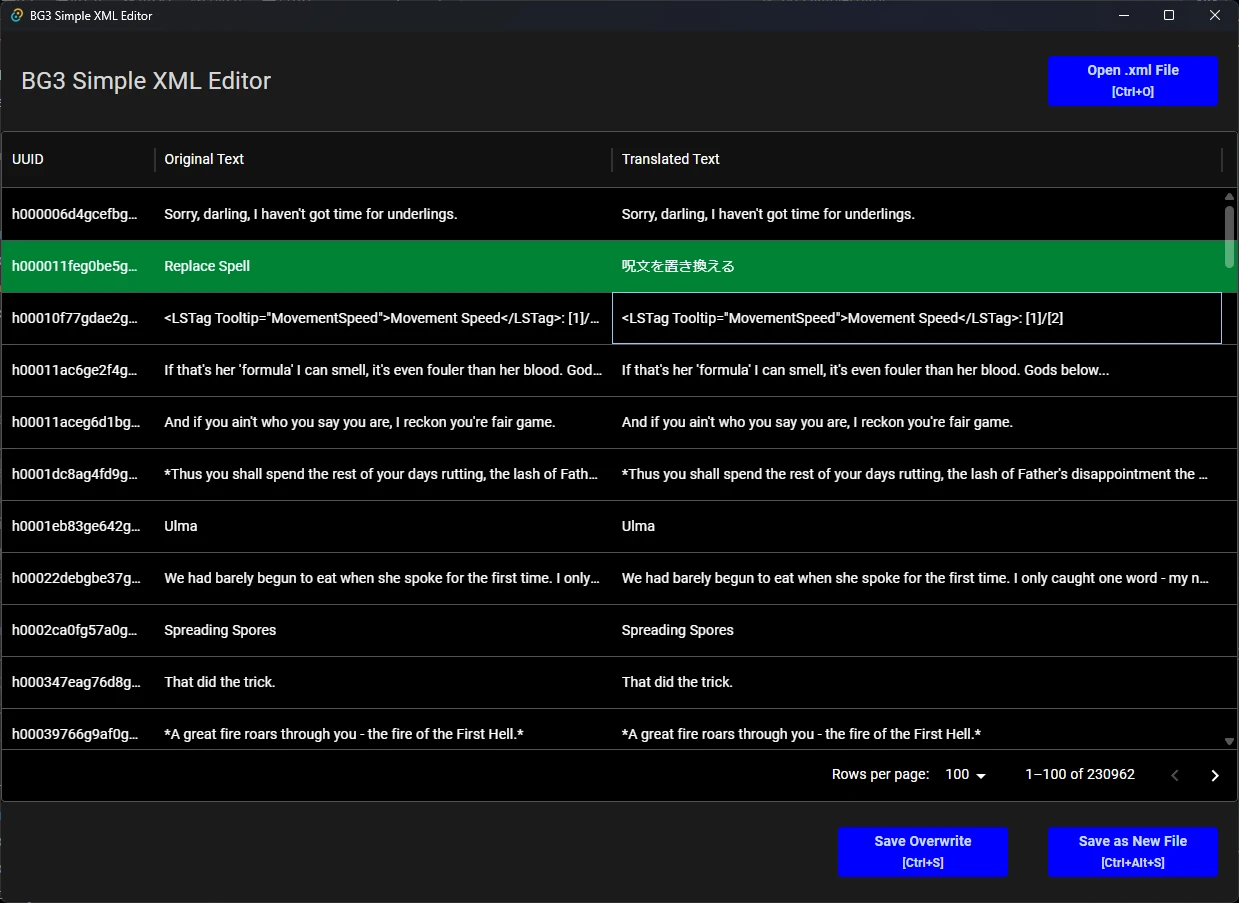
Task: Click the table scrollbar down arrow
Action: click(1230, 741)
